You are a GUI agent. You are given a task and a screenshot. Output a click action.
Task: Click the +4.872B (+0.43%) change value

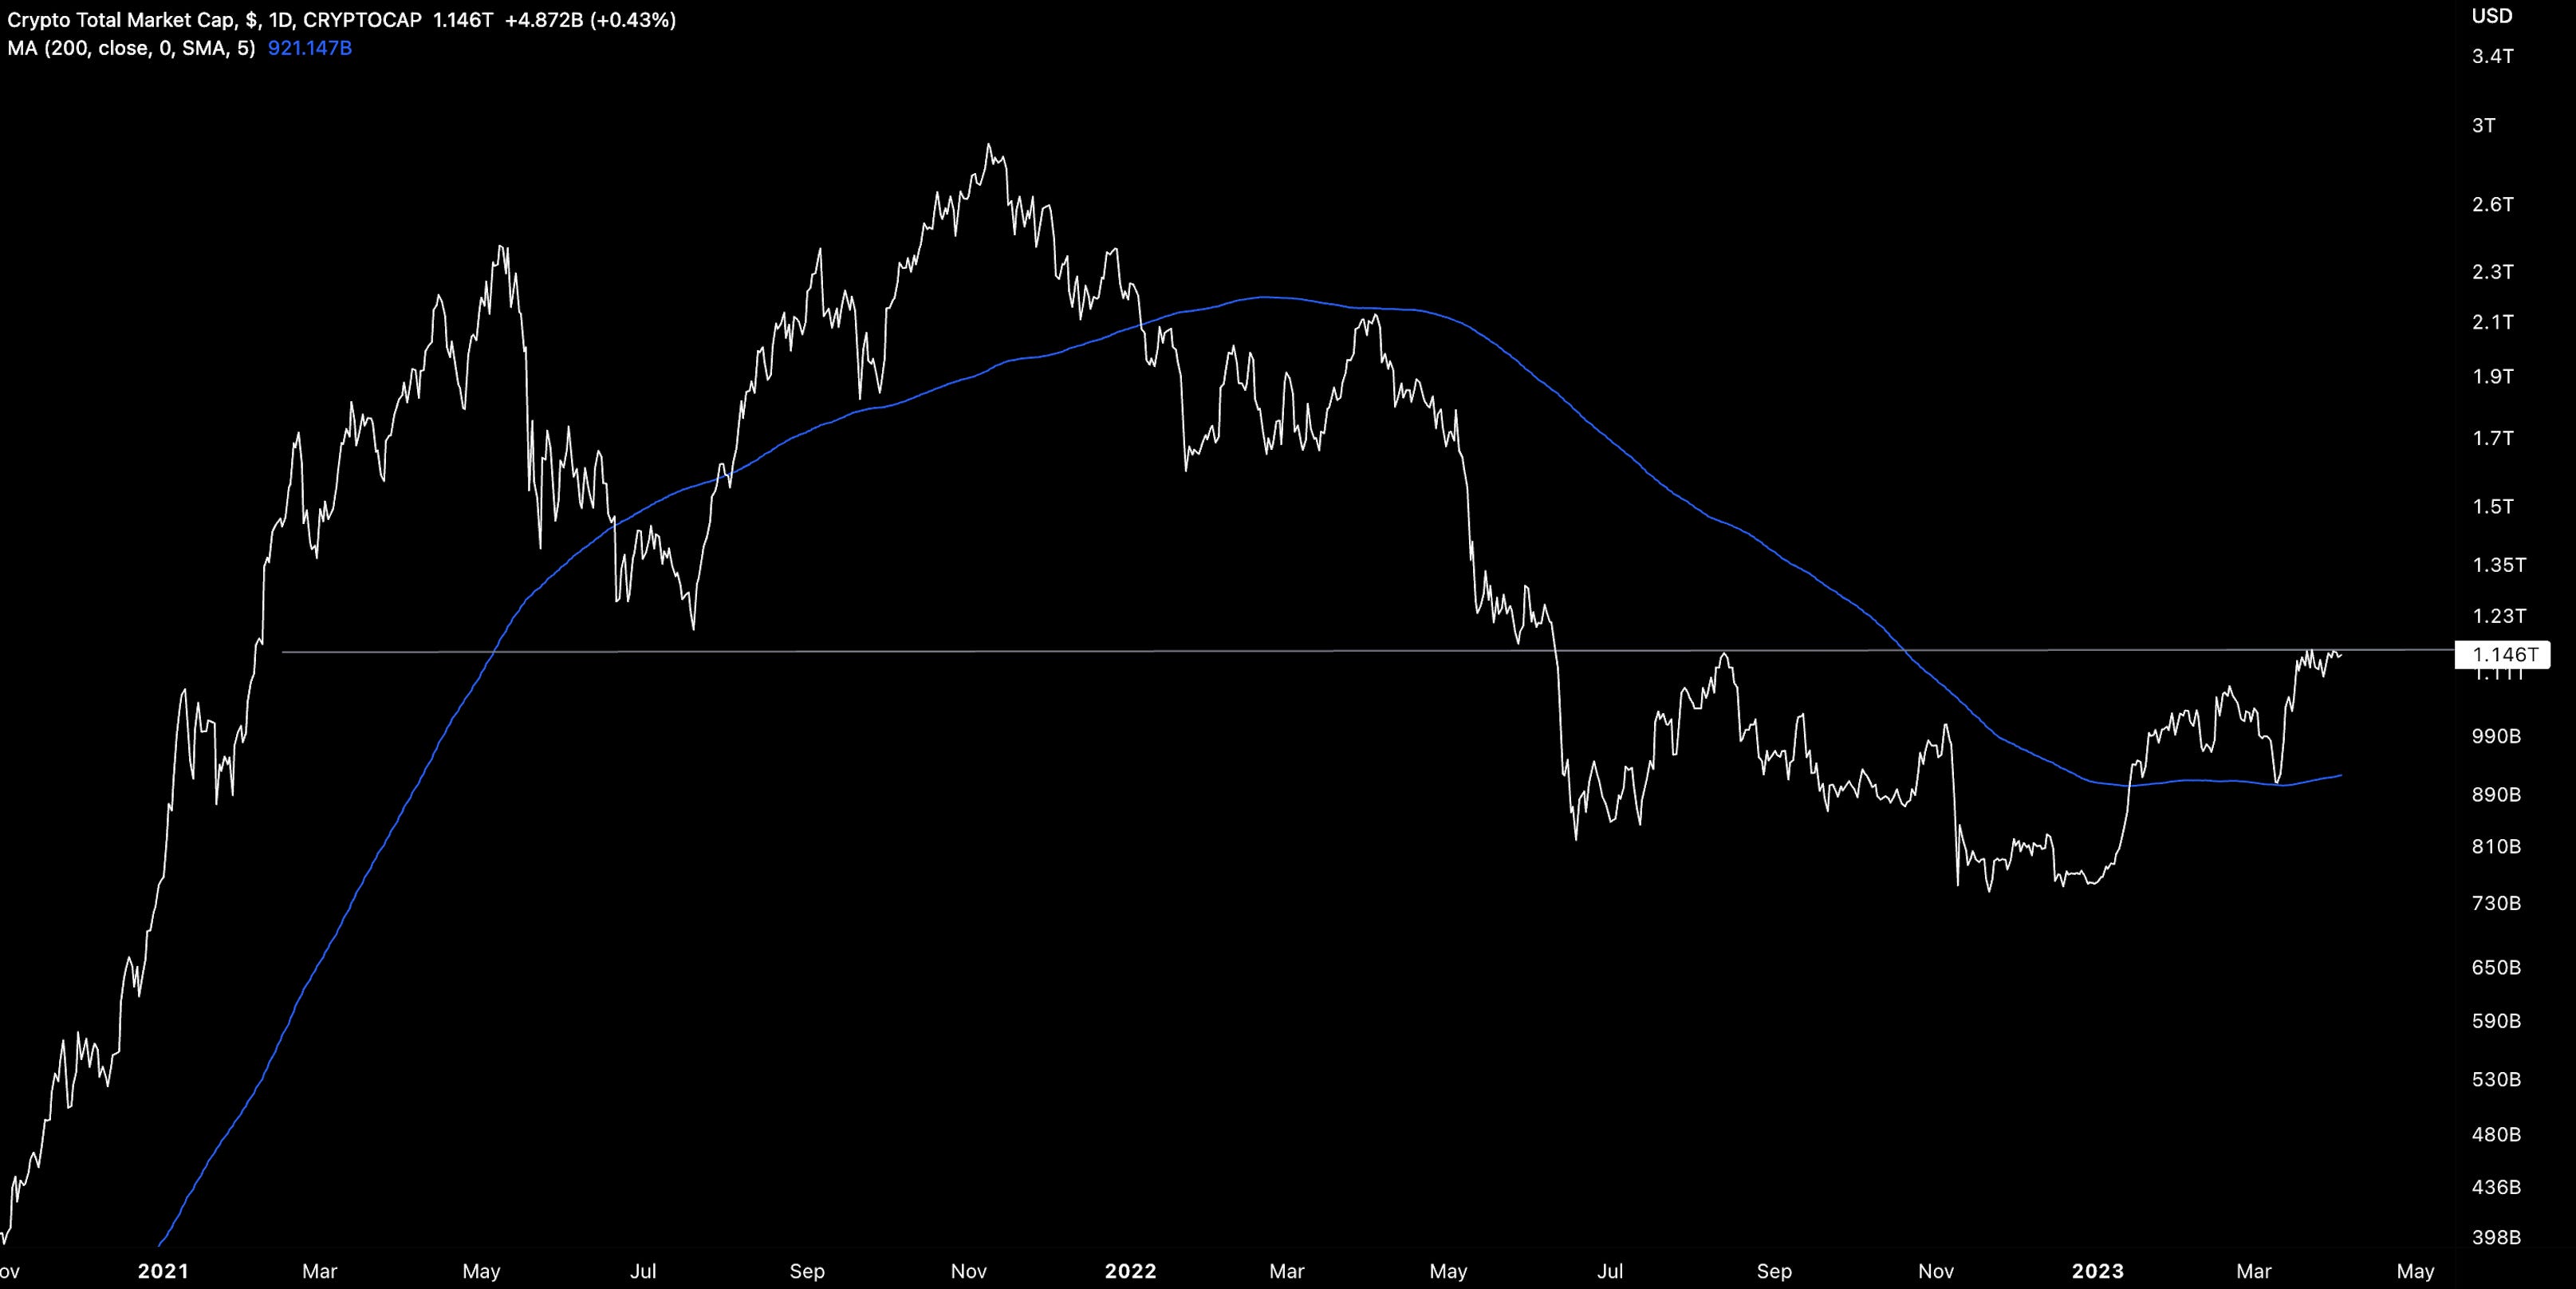[x=590, y=20]
